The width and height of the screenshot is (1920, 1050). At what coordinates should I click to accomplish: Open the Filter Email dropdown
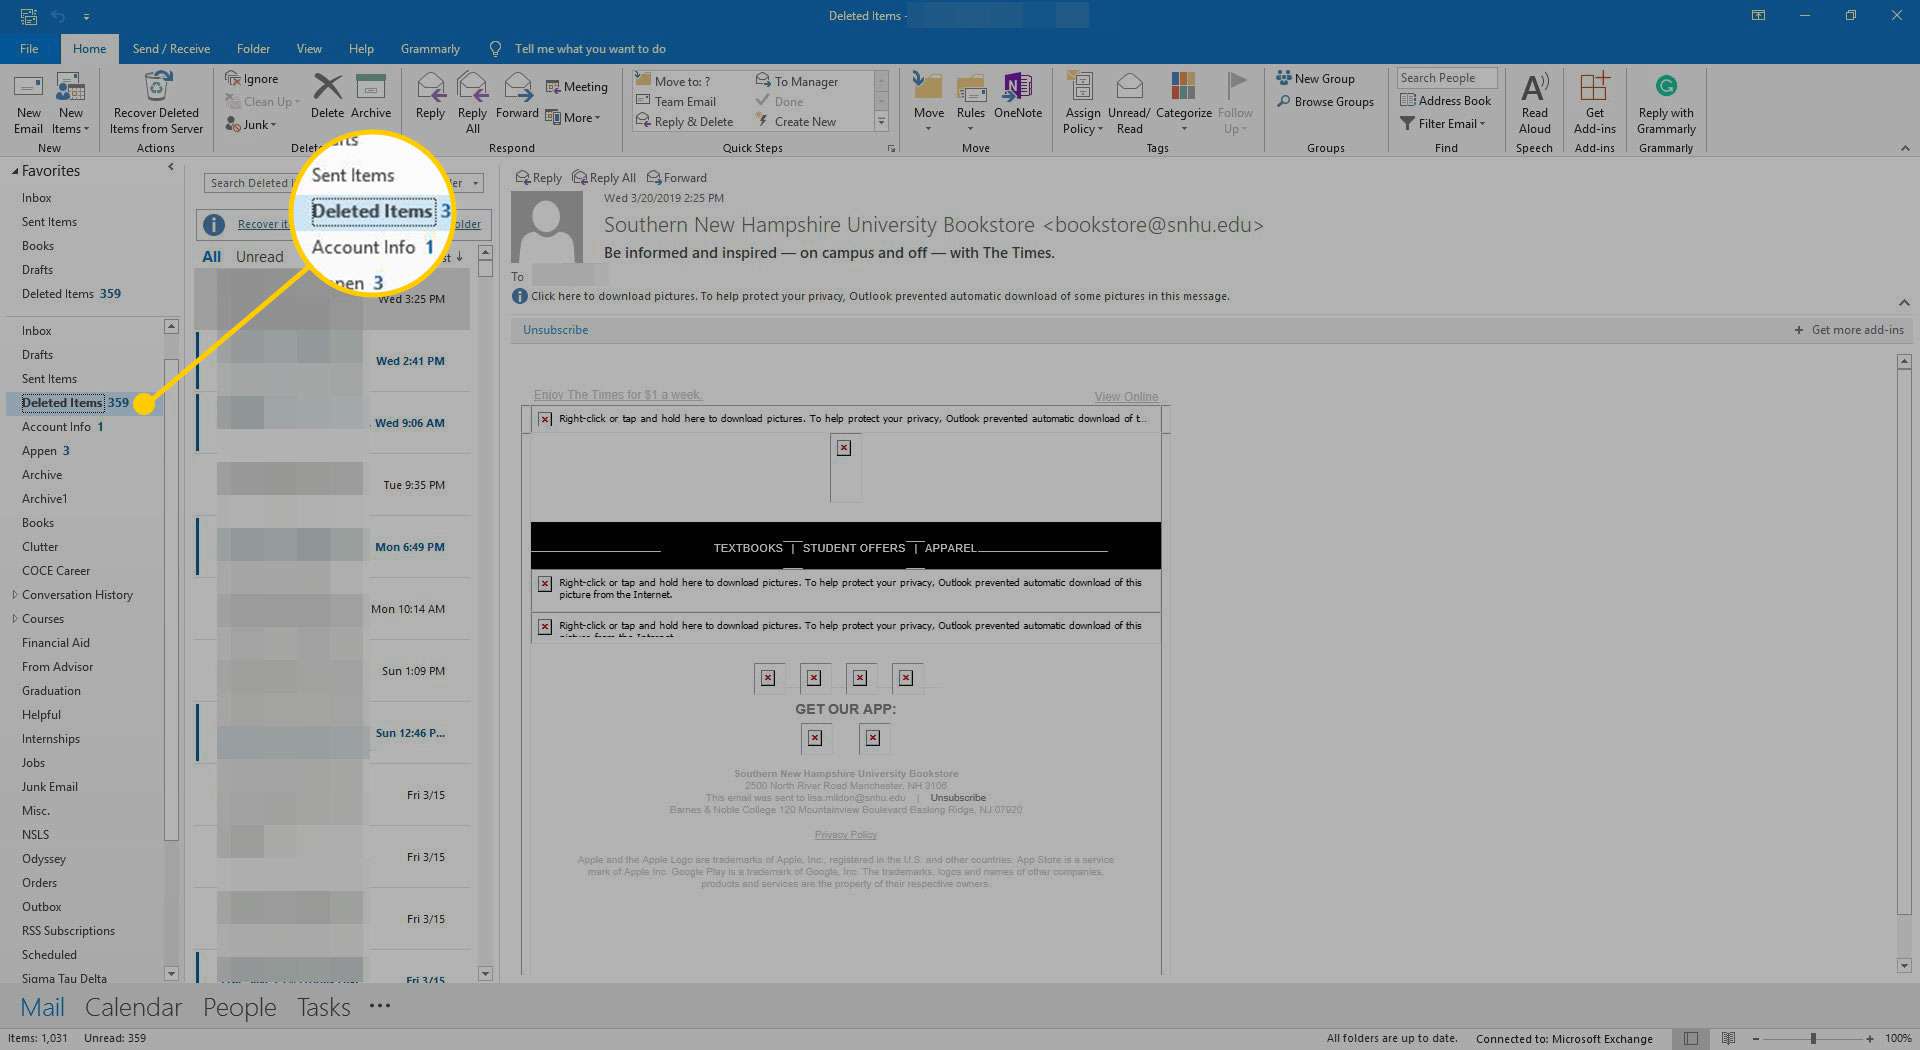1443,123
